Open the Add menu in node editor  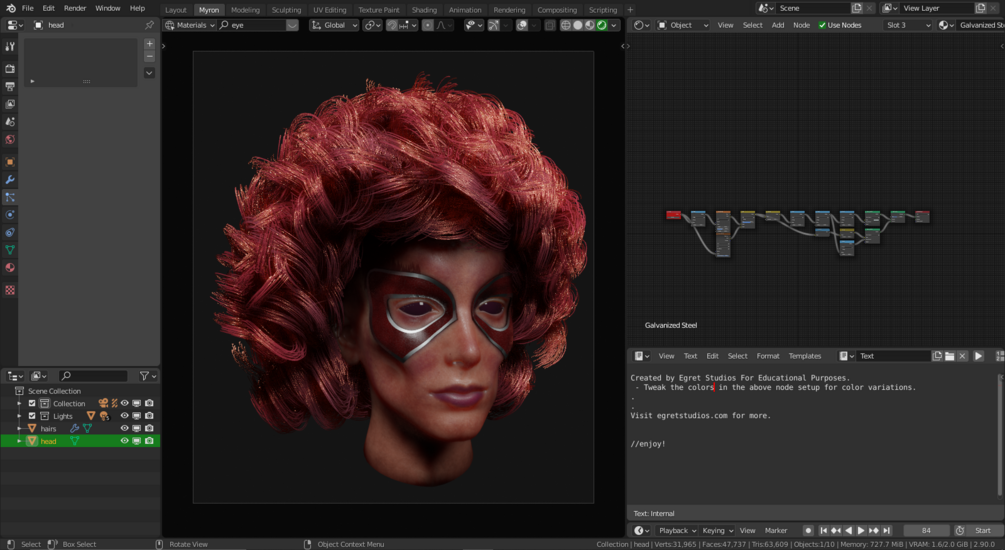[777, 25]
